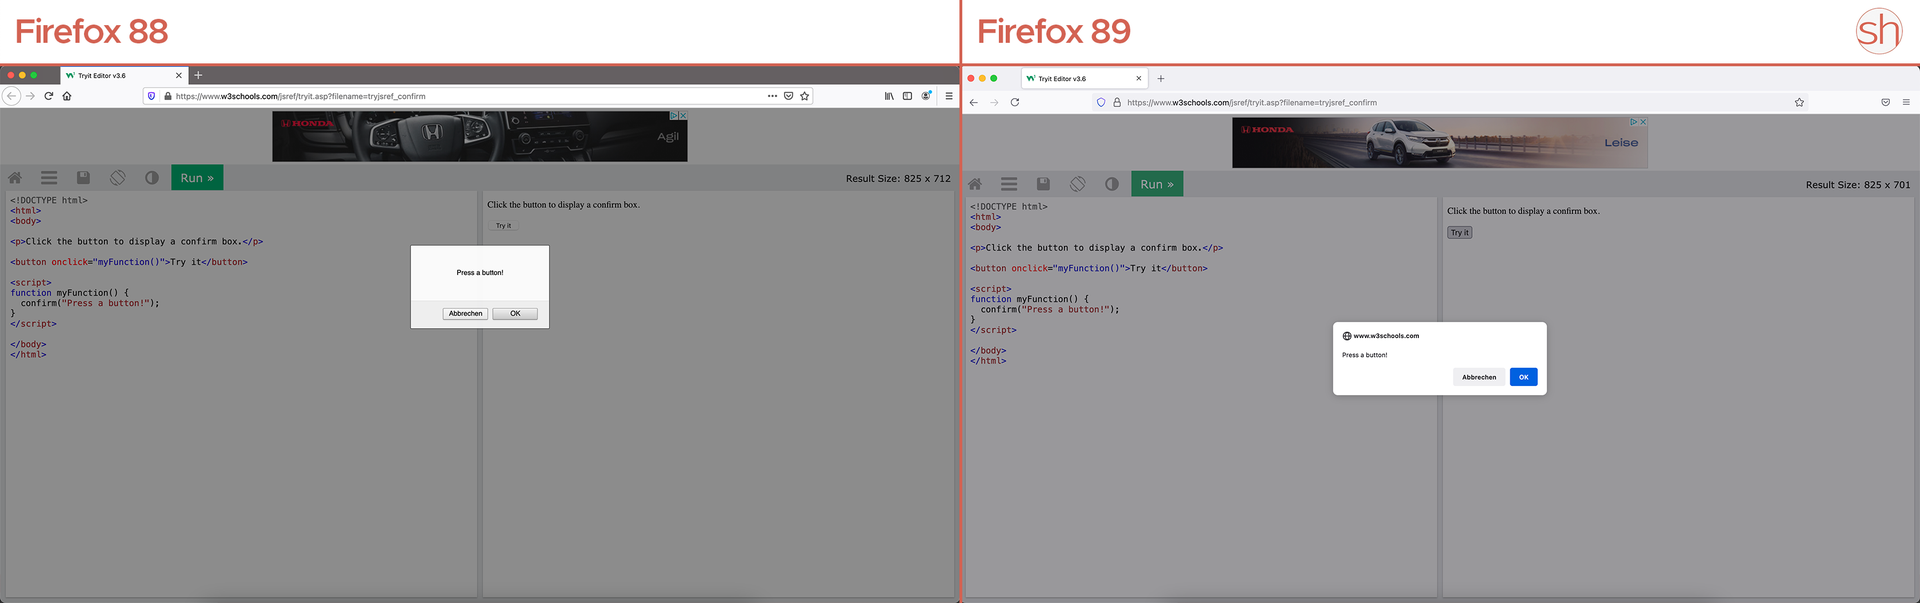Screen dimensions: 1920x603
Task: Change orientation of editor in Firefox 88 page
Action: click(117, 178)
